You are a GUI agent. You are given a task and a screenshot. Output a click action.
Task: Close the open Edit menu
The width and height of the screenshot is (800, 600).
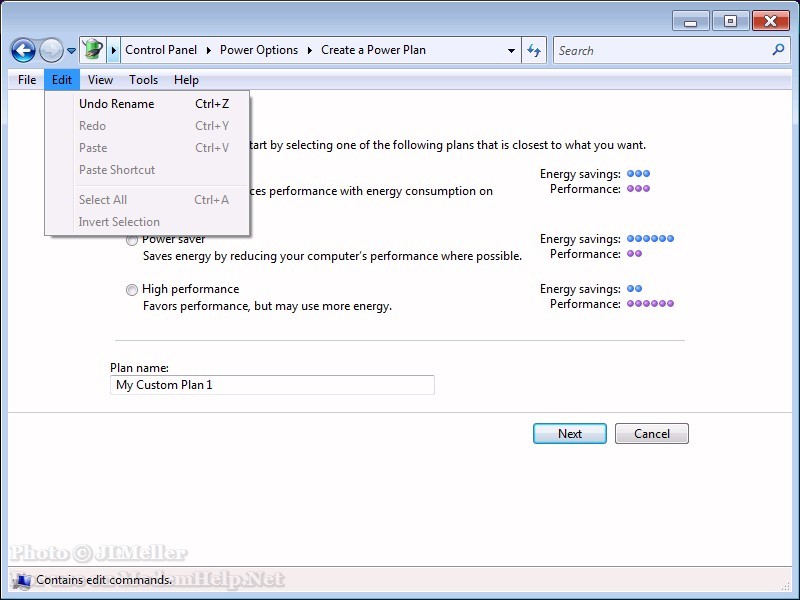[x=62, y=80]
